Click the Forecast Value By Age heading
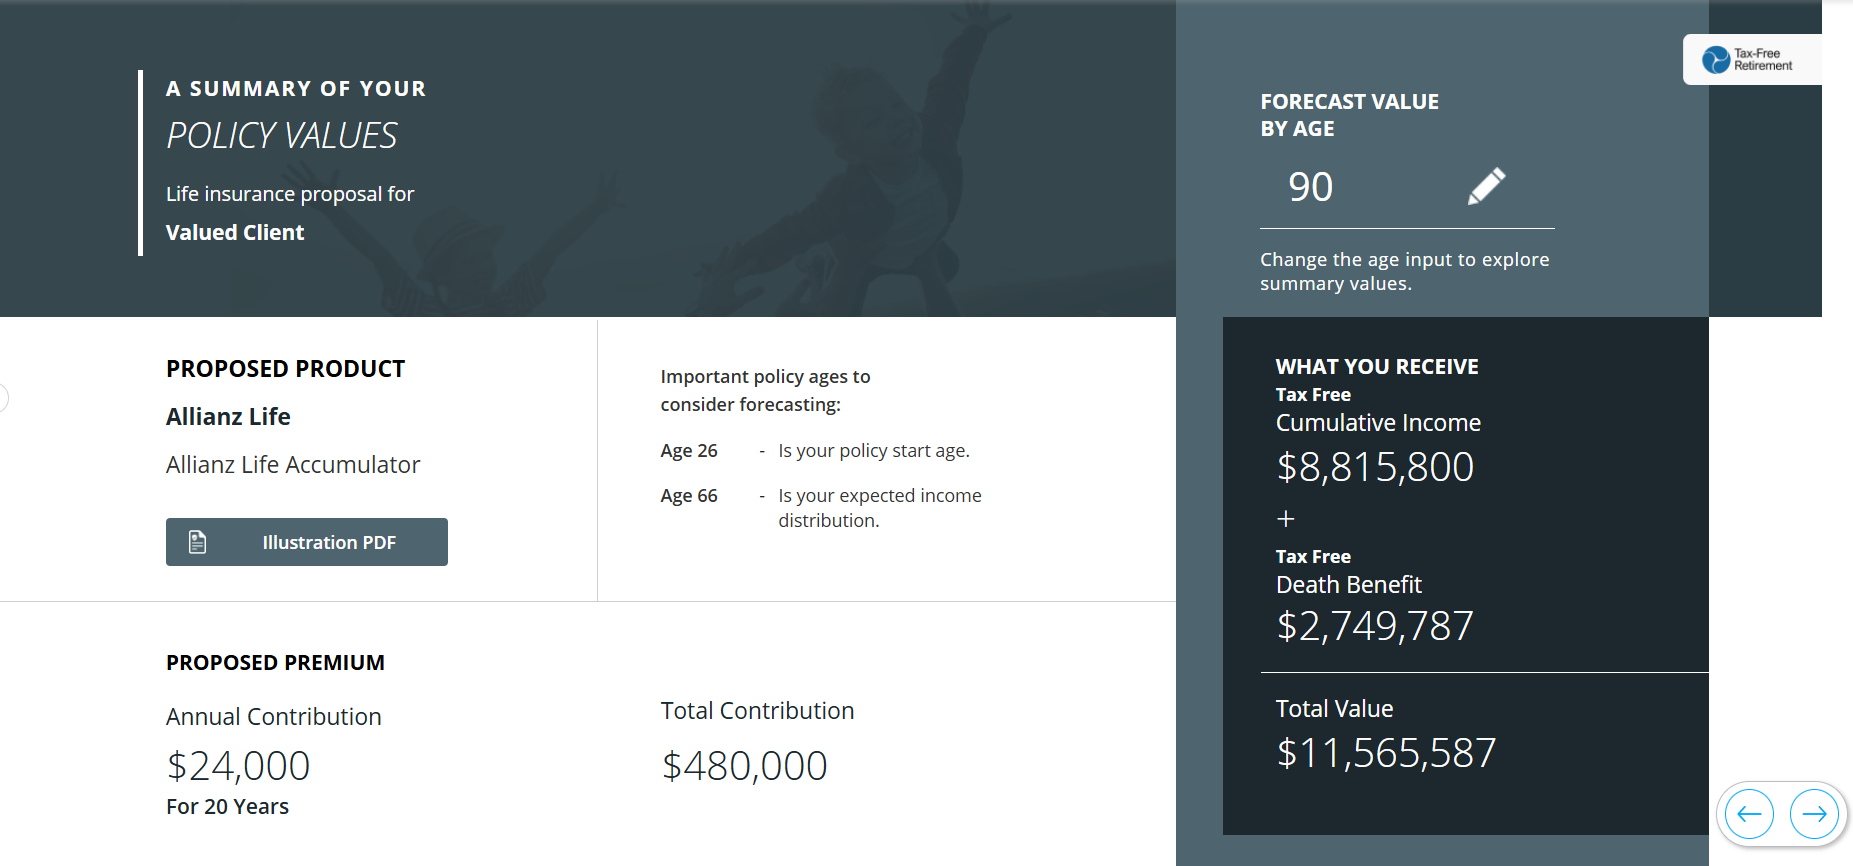This screenshot has width=1853, height=866. coord(1349,115)
